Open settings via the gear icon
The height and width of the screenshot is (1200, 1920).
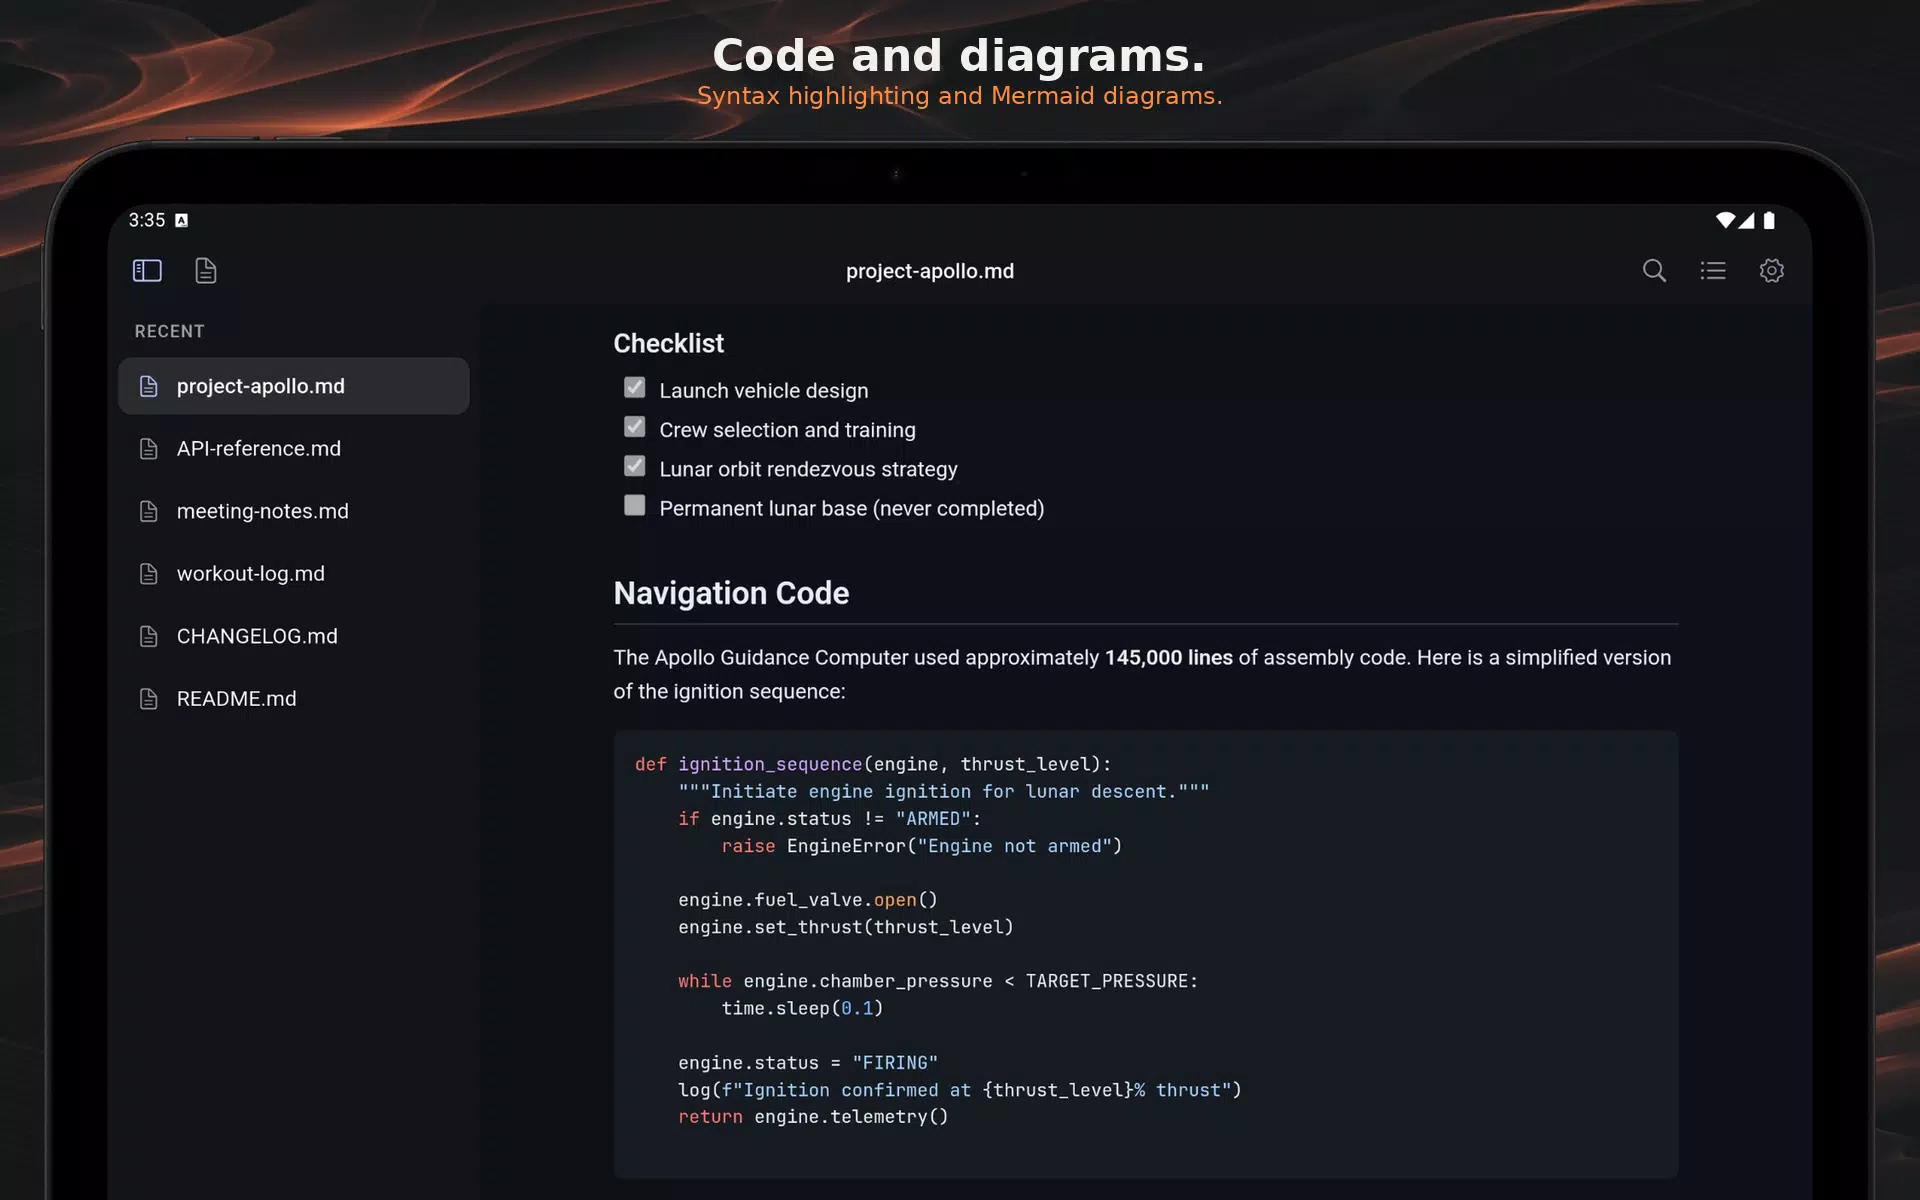coord(1772,271)
